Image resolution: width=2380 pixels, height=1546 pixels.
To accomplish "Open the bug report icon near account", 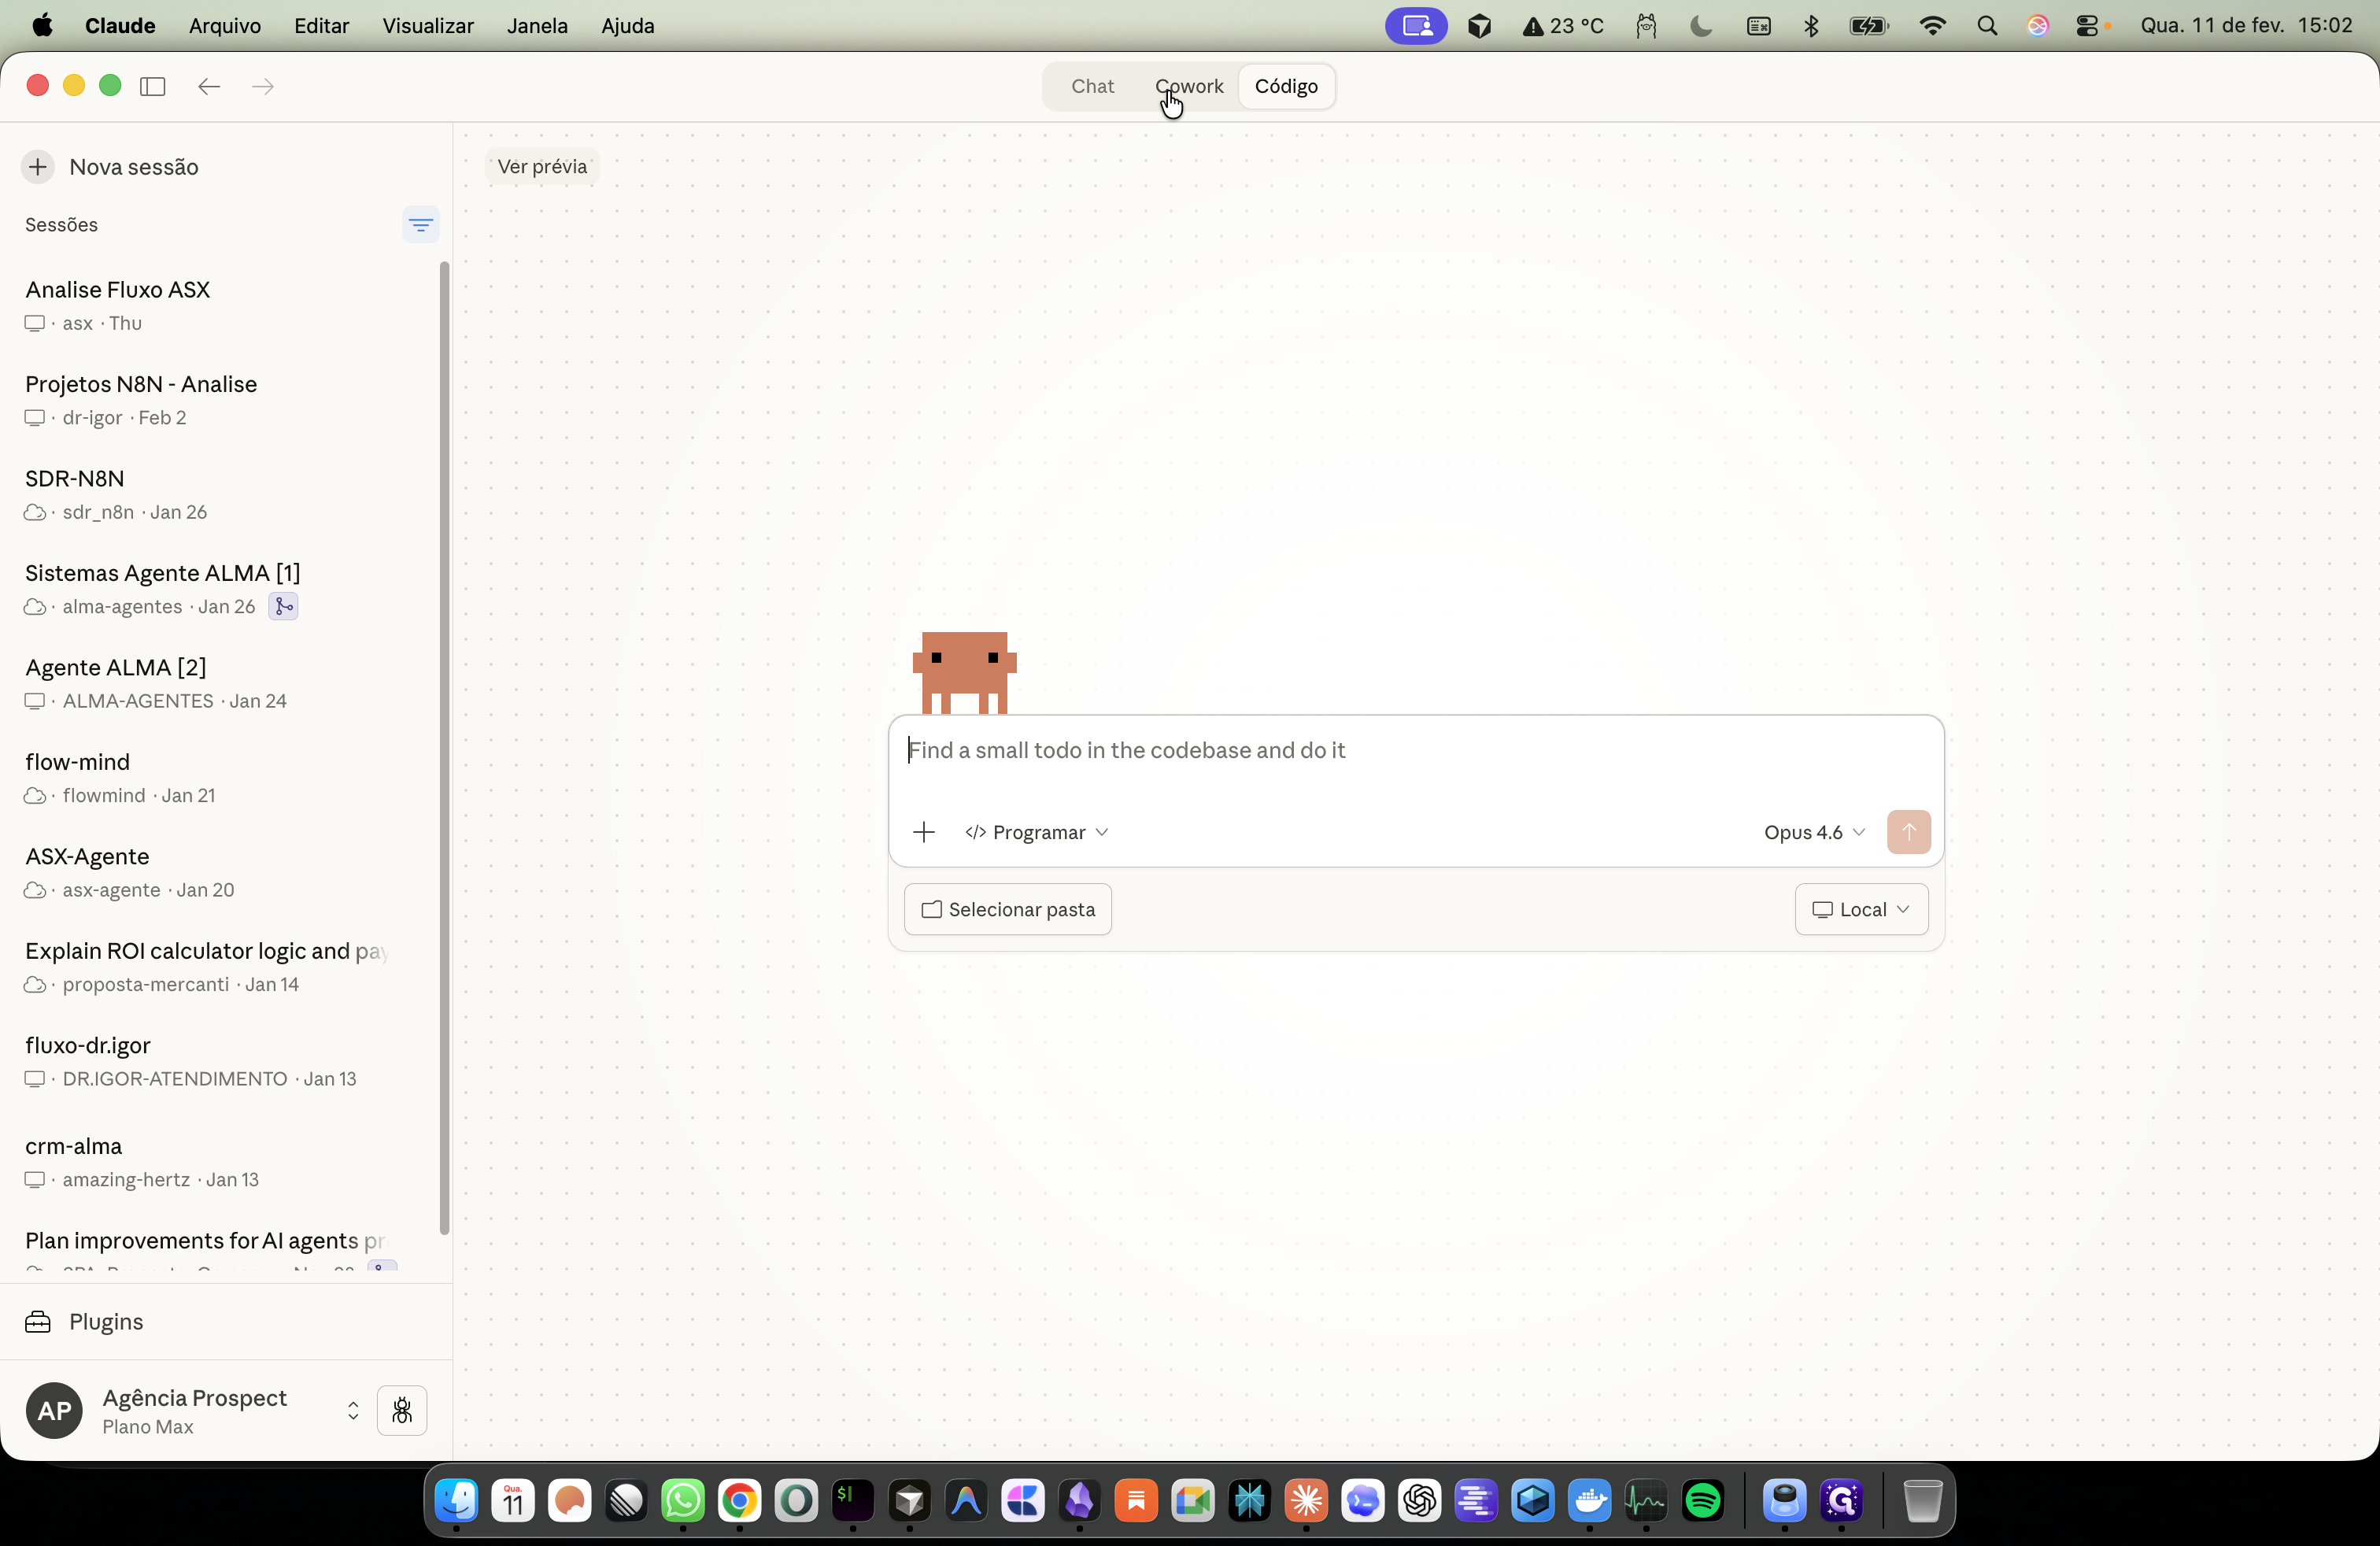I will 402,1411.
